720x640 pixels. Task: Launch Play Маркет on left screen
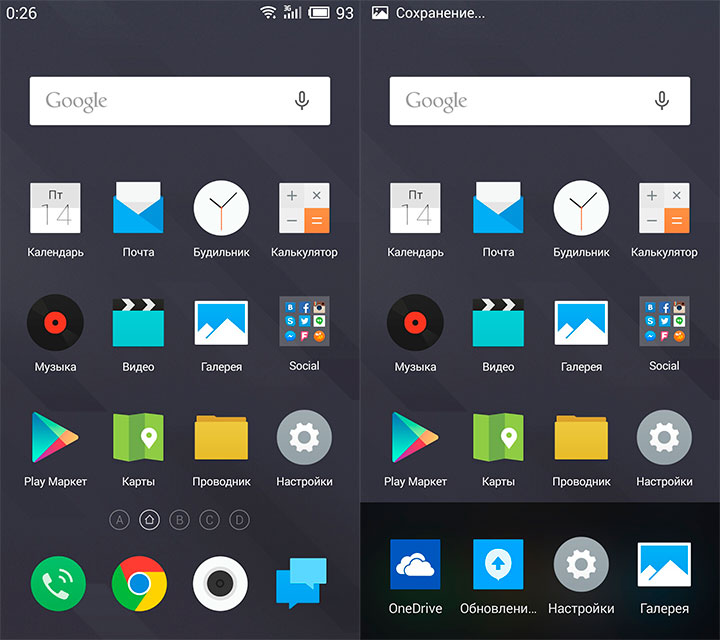(x=55, y=437)
